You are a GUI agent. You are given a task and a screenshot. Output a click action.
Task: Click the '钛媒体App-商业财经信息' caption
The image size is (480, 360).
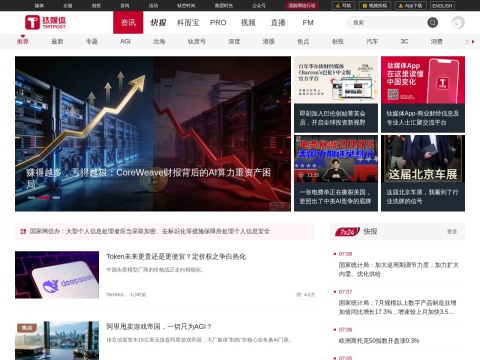tap(423, 118)
